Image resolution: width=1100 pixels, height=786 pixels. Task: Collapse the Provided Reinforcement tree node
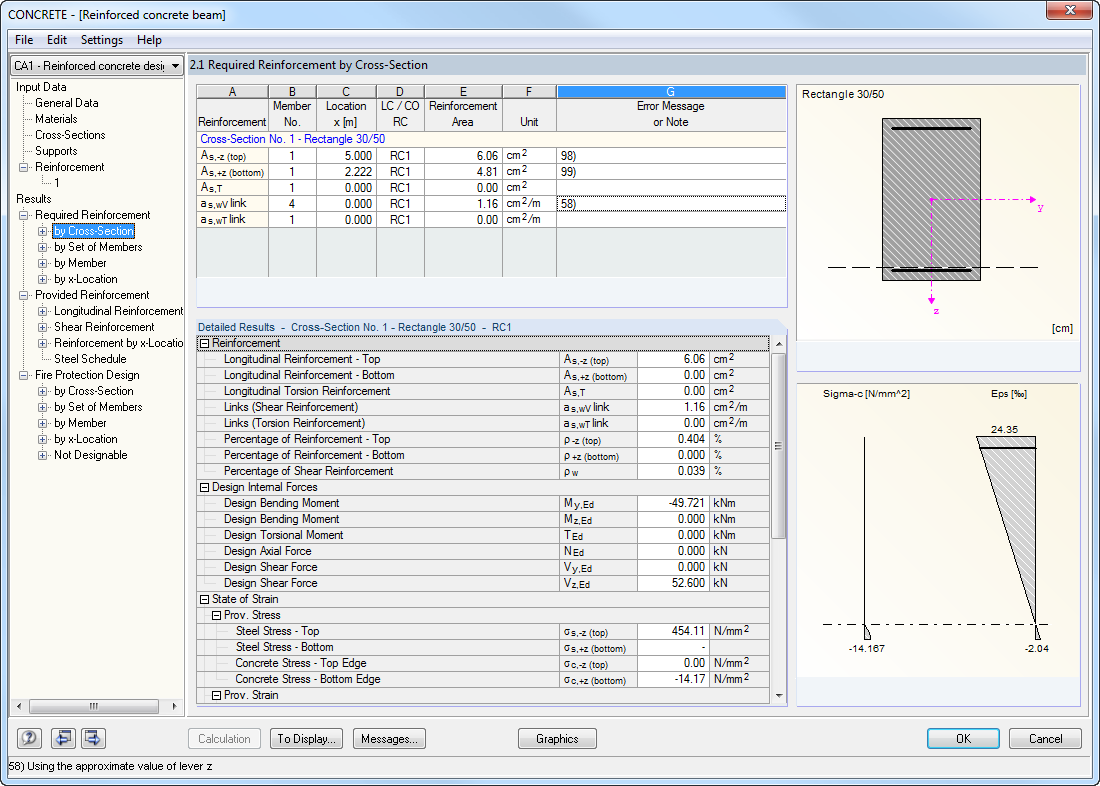[23, 295]
